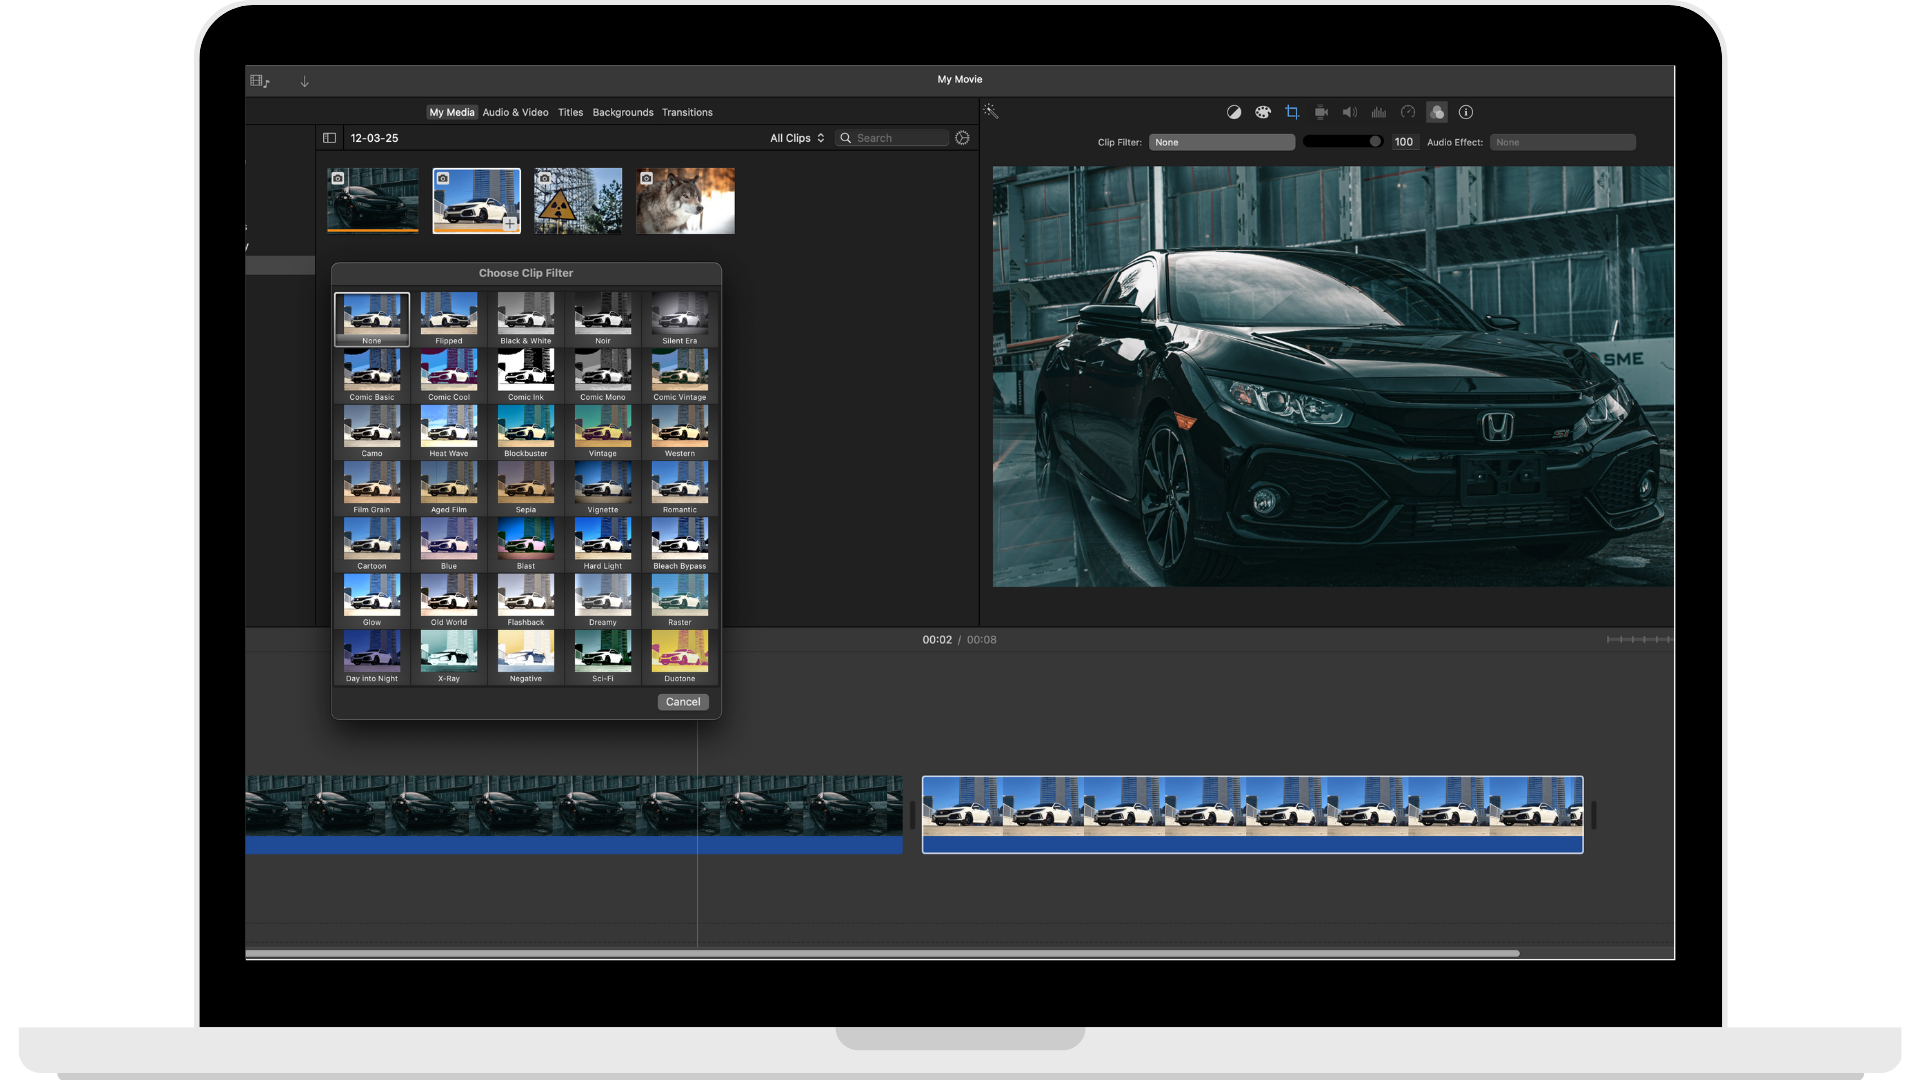Screen dimensions: 1920x1080
Task: Open the speed adjustment icon
Action: pyautogui.click(x=1408, y=112)
